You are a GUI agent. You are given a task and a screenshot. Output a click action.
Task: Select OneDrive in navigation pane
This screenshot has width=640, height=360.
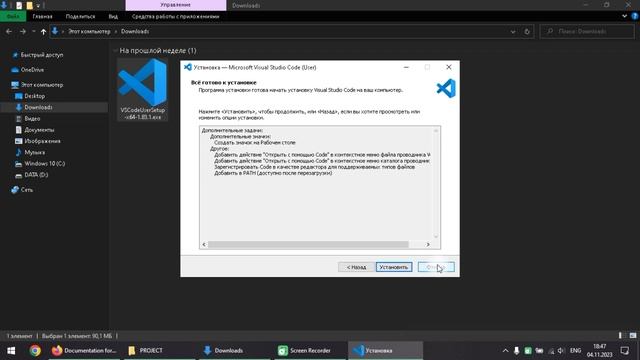click(x=28, y=70)
